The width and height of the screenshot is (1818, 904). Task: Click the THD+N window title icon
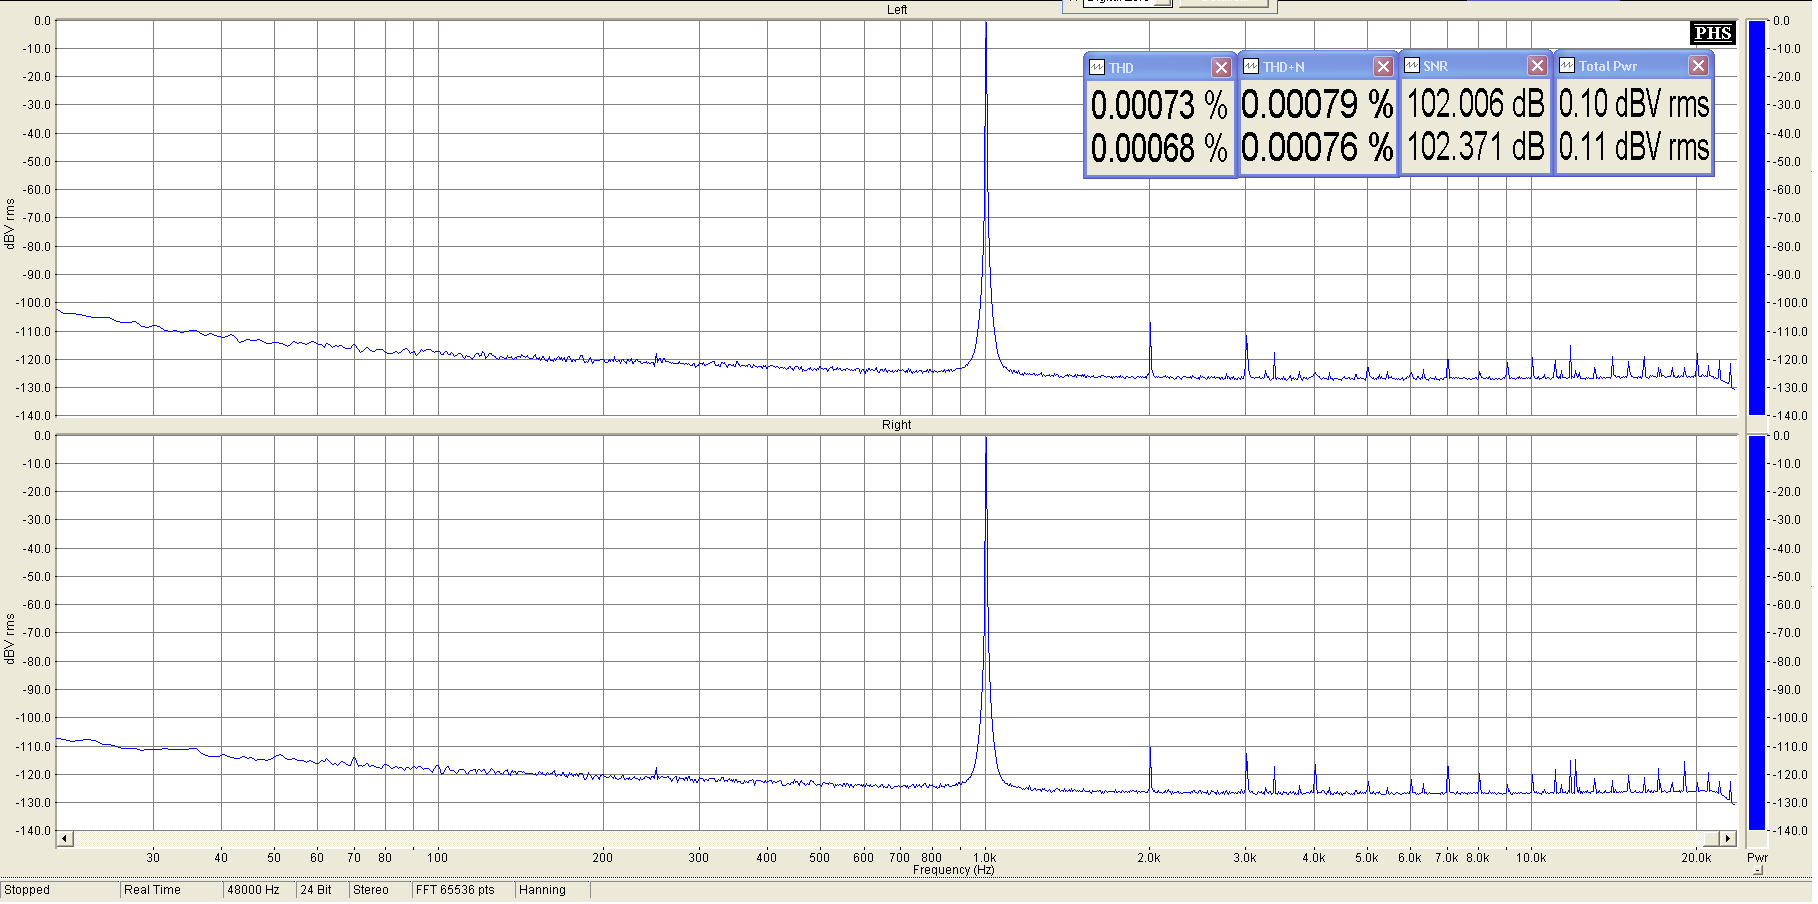click(x=1251, y=67)
